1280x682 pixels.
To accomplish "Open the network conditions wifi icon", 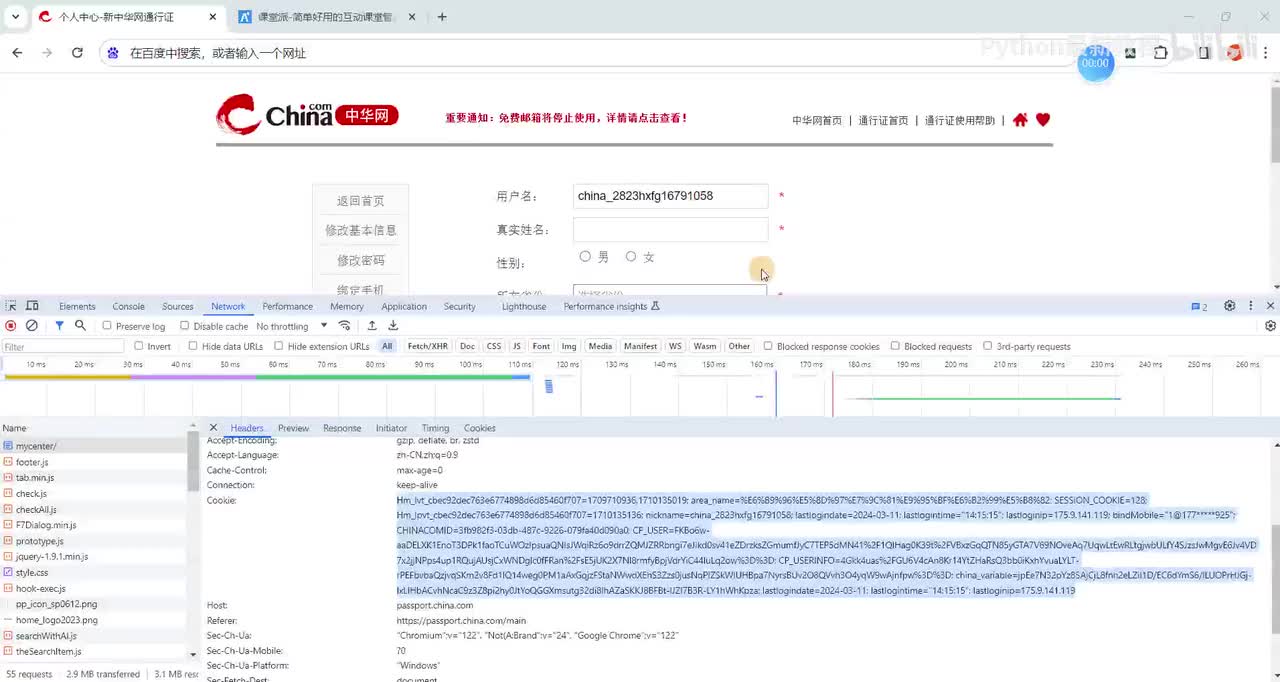I will (345, 326).
